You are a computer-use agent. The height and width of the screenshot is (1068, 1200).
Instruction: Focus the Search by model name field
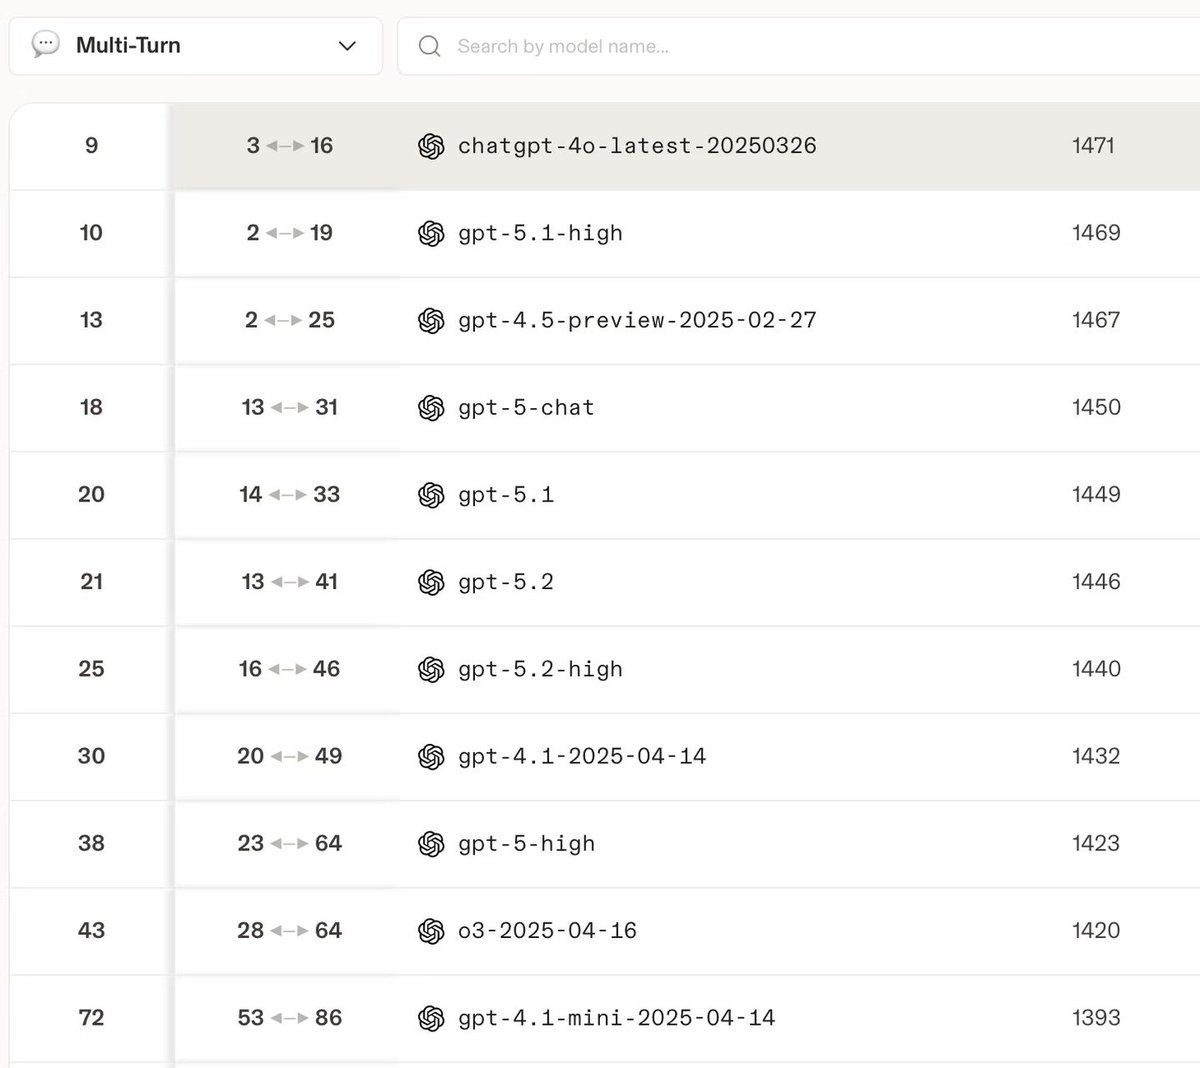798,46
